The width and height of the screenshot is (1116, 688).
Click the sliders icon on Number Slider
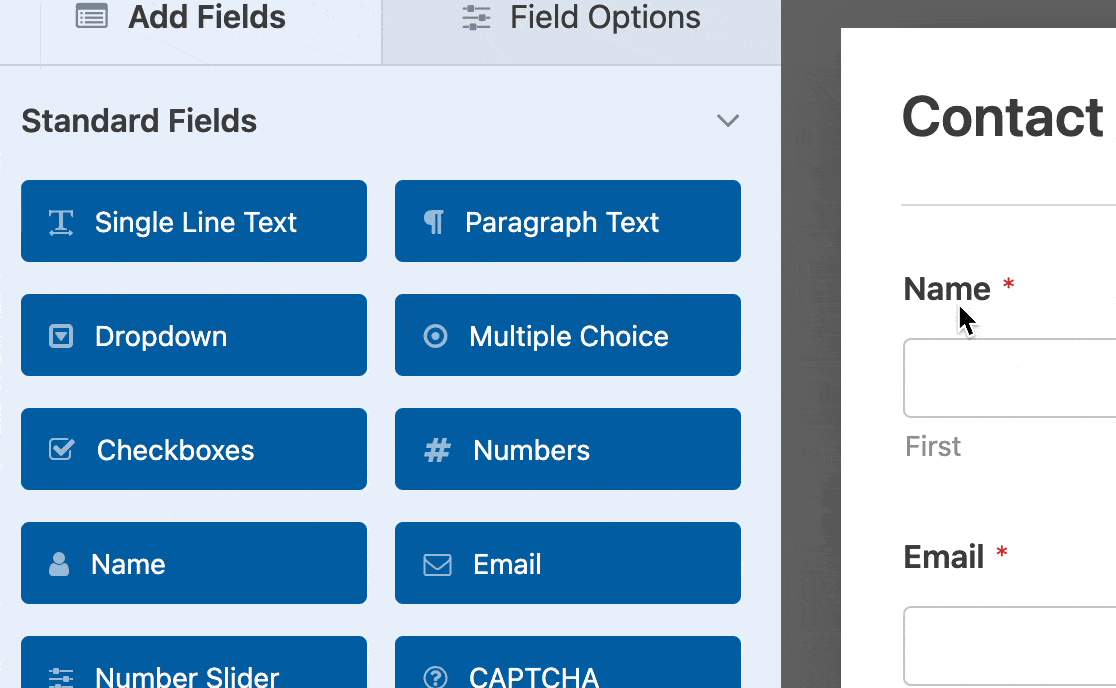click(x=60, y=677)
